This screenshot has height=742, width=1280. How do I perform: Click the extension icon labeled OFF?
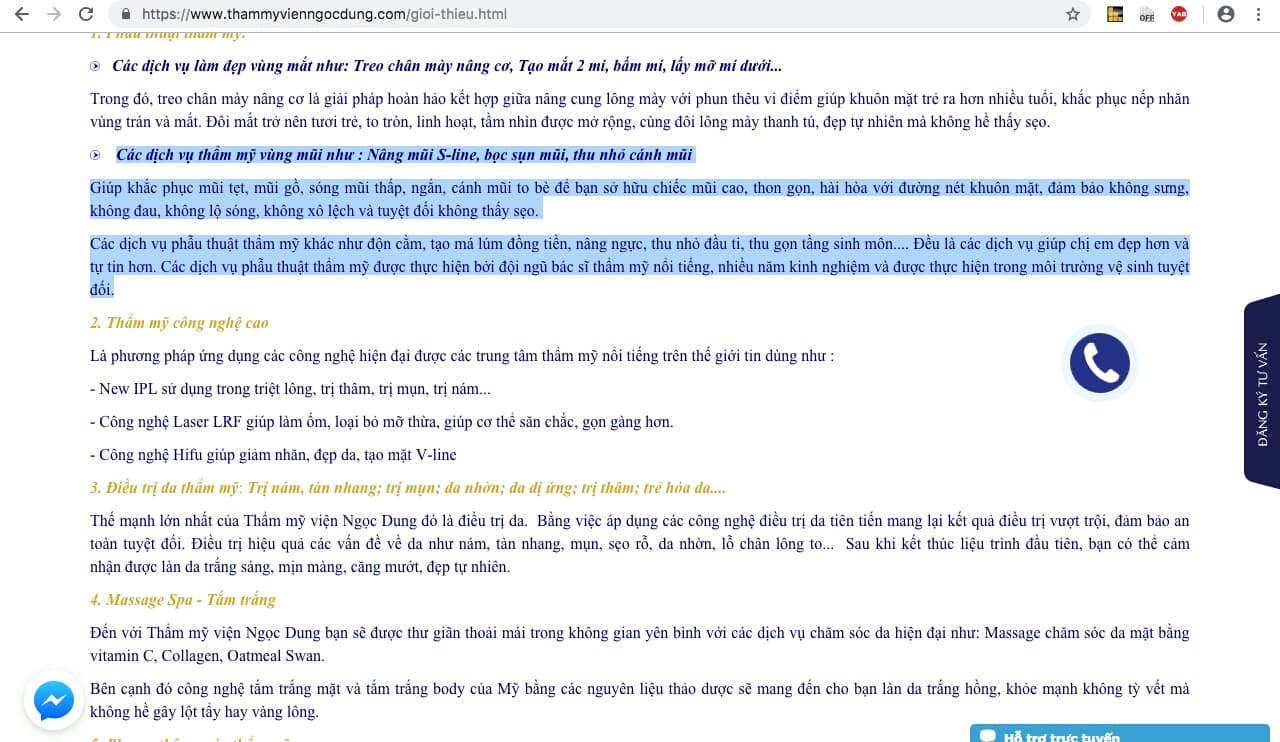[1147, 14]
